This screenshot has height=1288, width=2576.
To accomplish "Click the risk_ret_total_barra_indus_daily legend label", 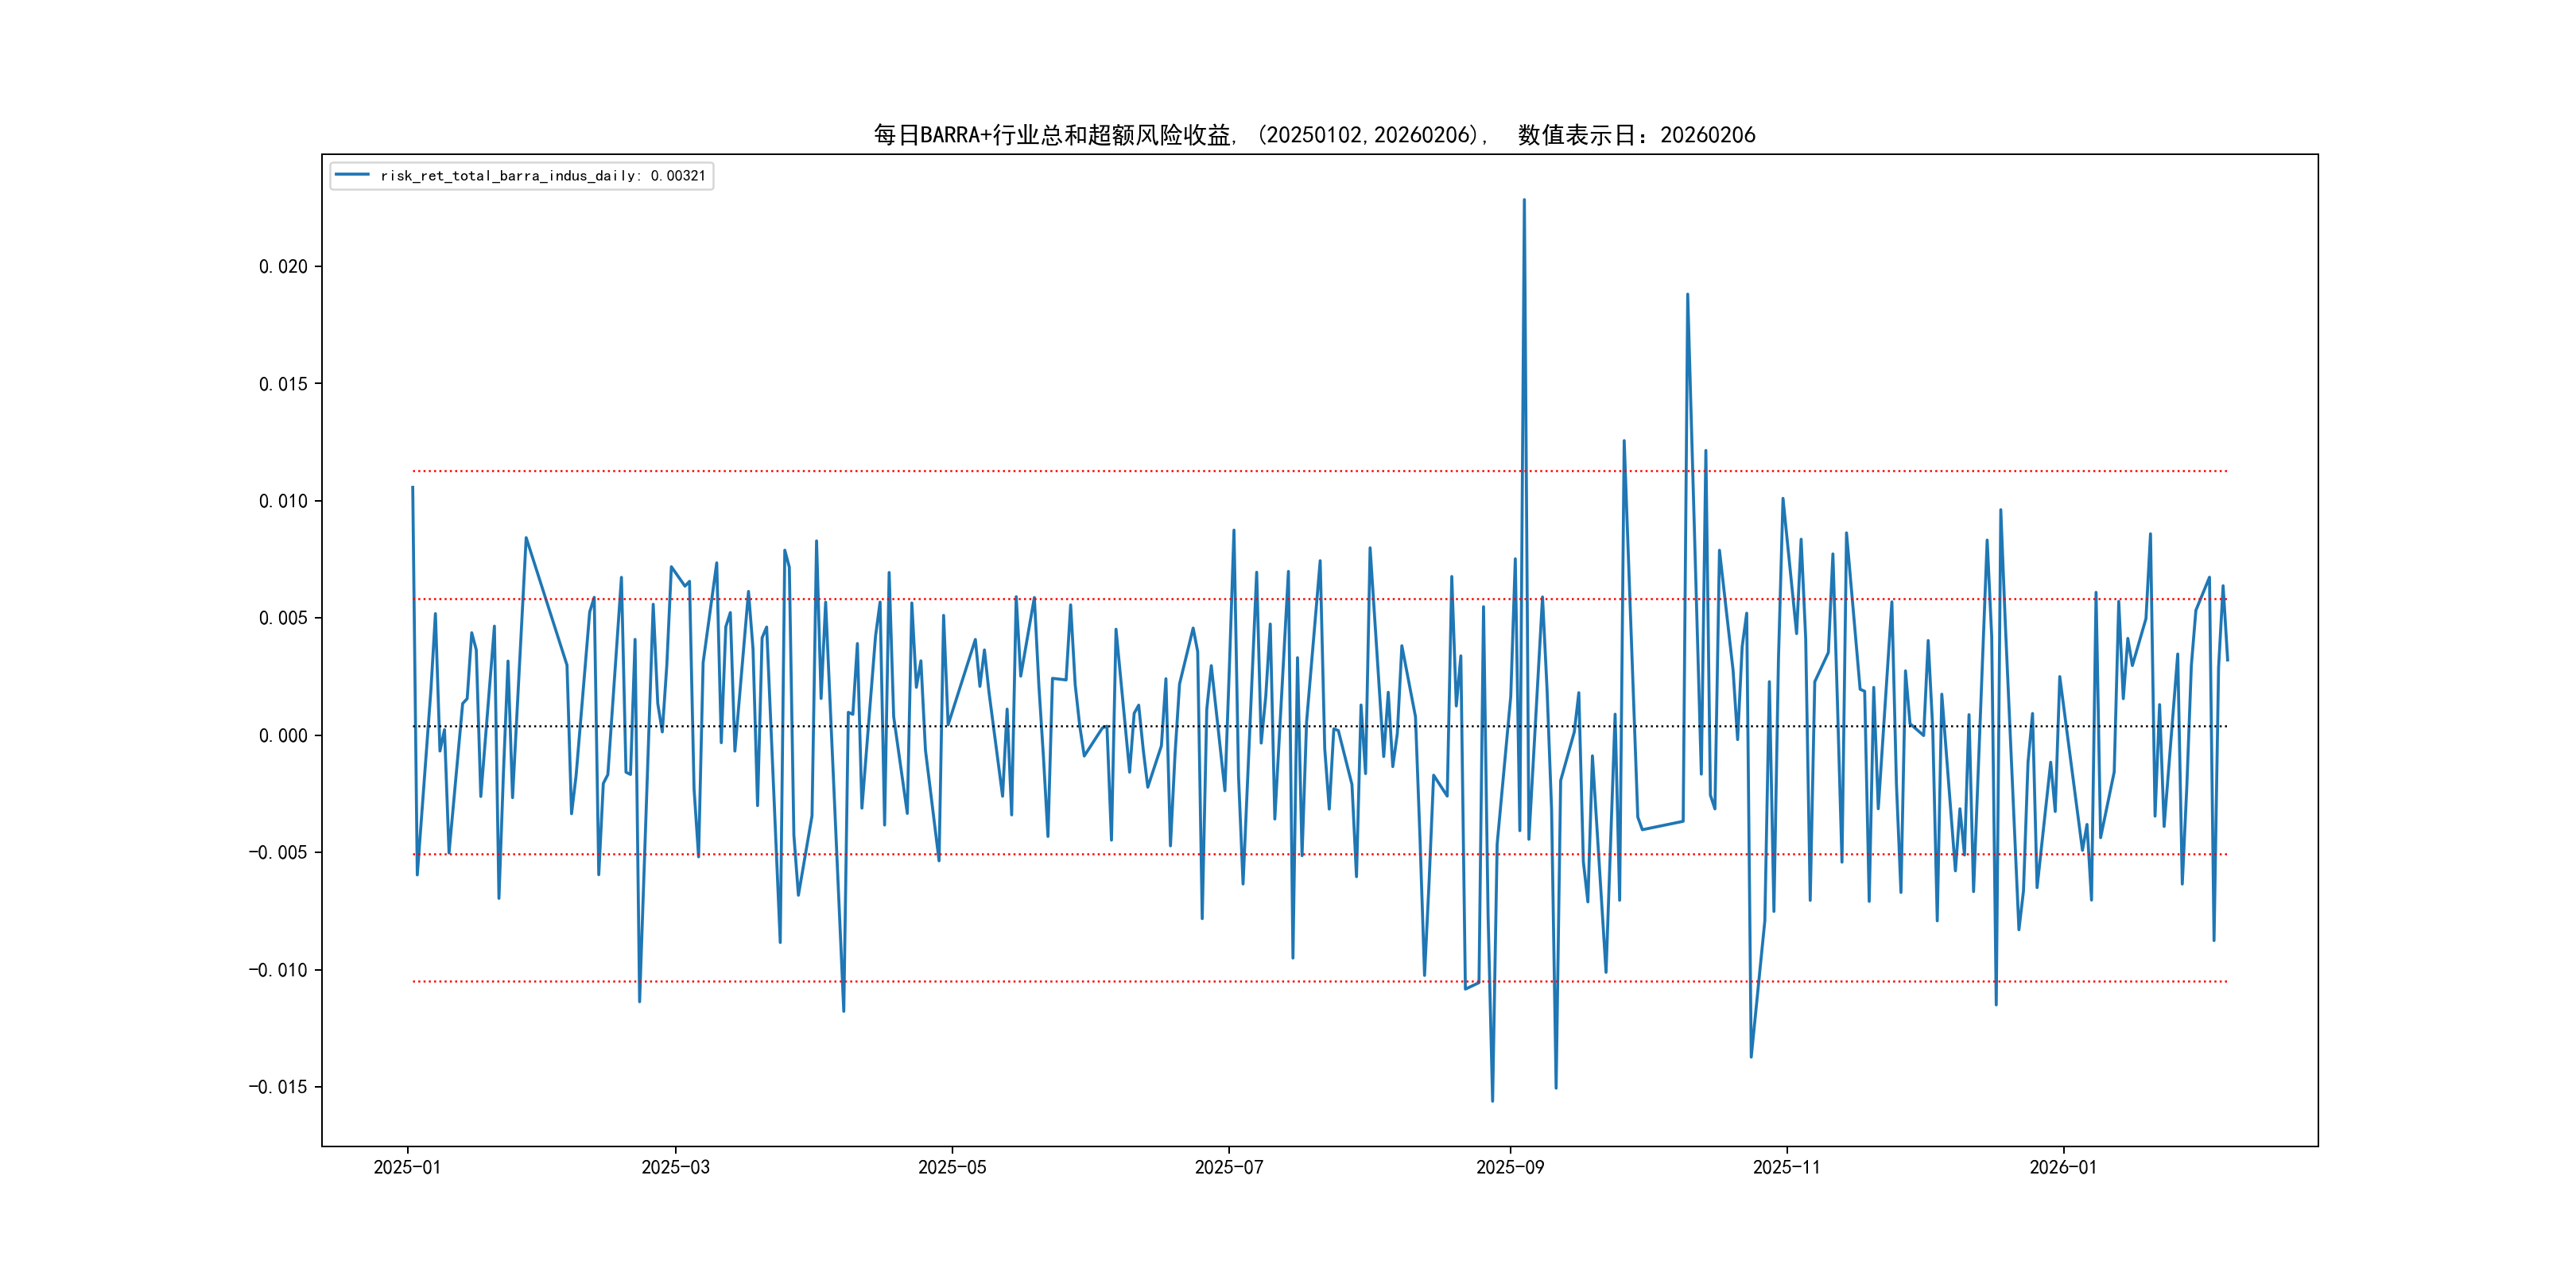I will [x=543, y=176].
